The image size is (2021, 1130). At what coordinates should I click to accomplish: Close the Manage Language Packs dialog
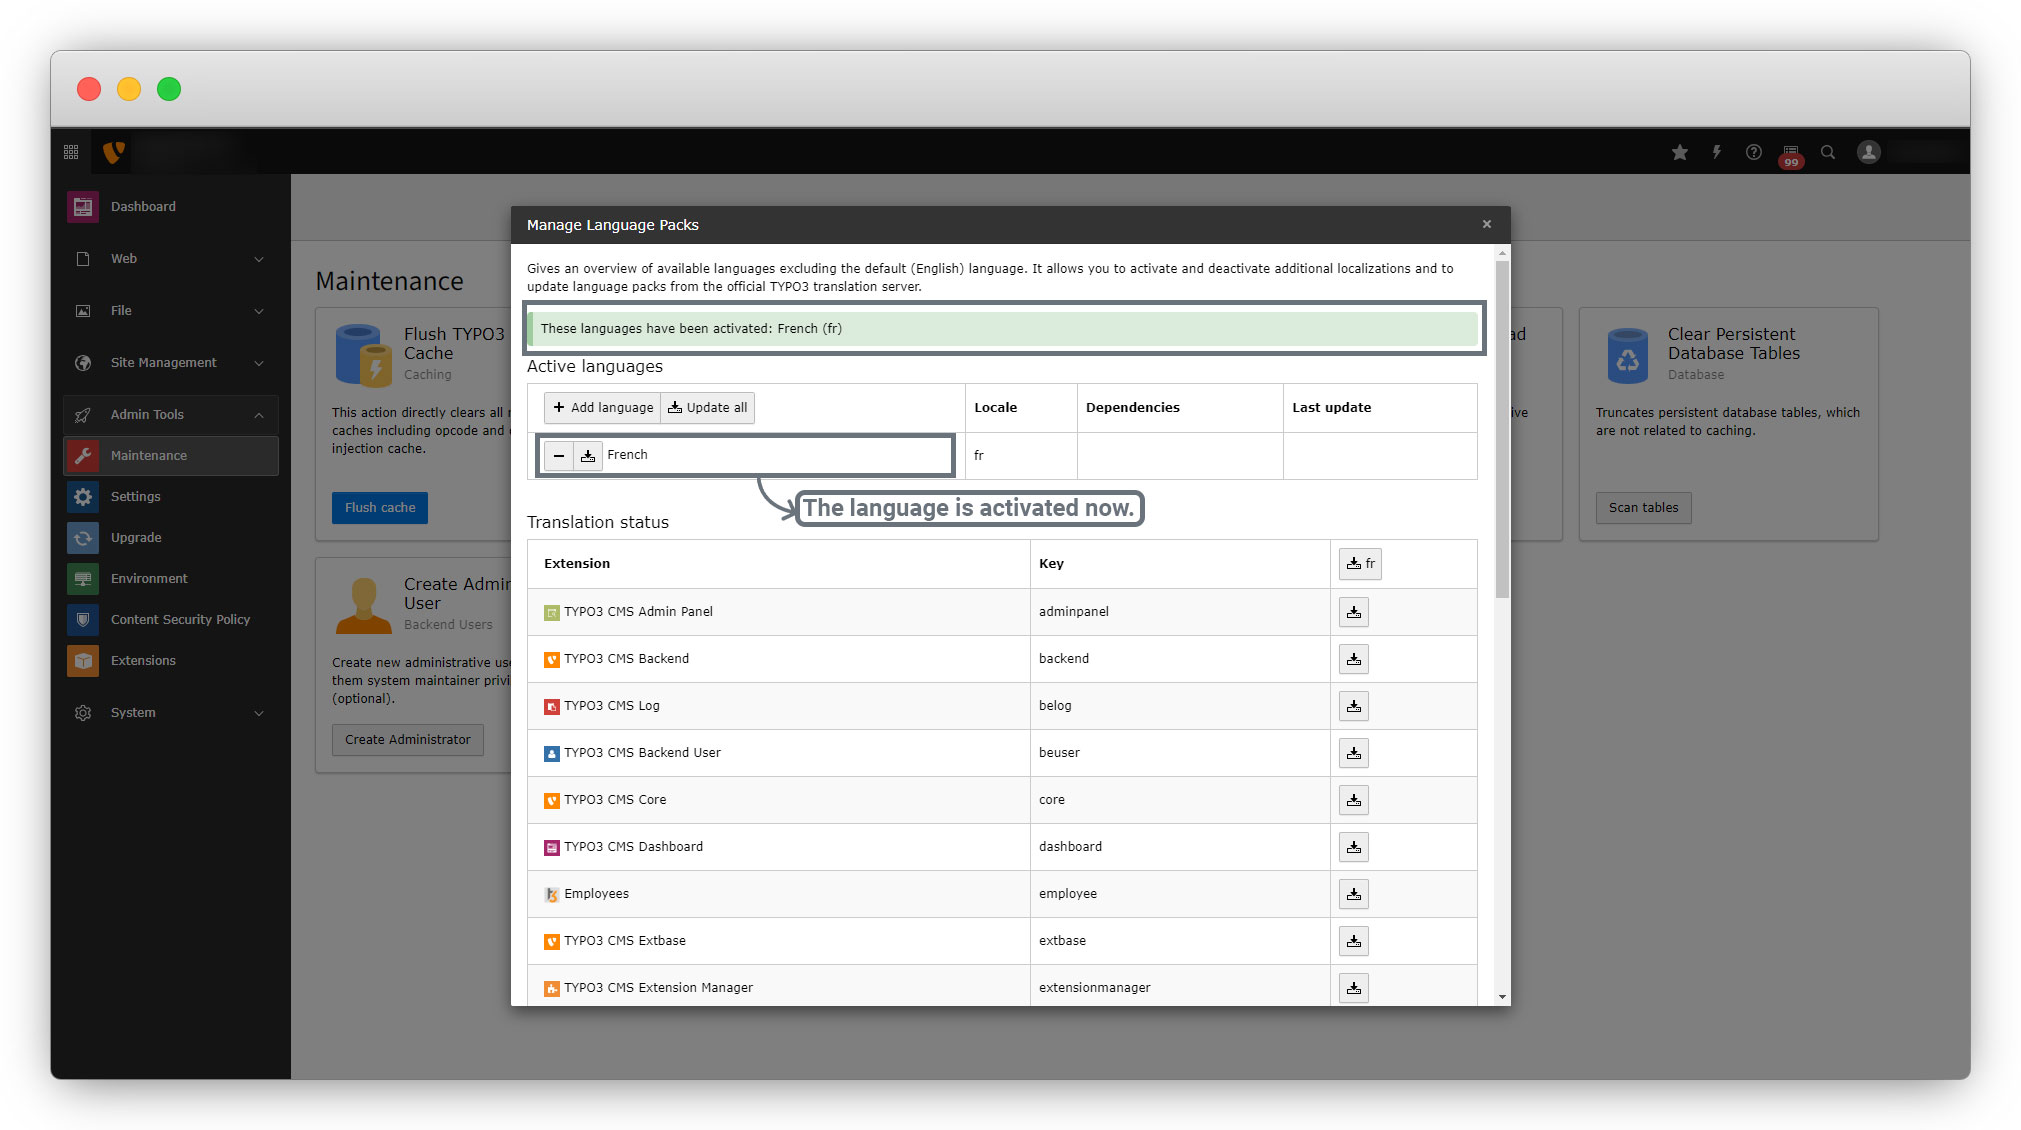point(1486,224)
